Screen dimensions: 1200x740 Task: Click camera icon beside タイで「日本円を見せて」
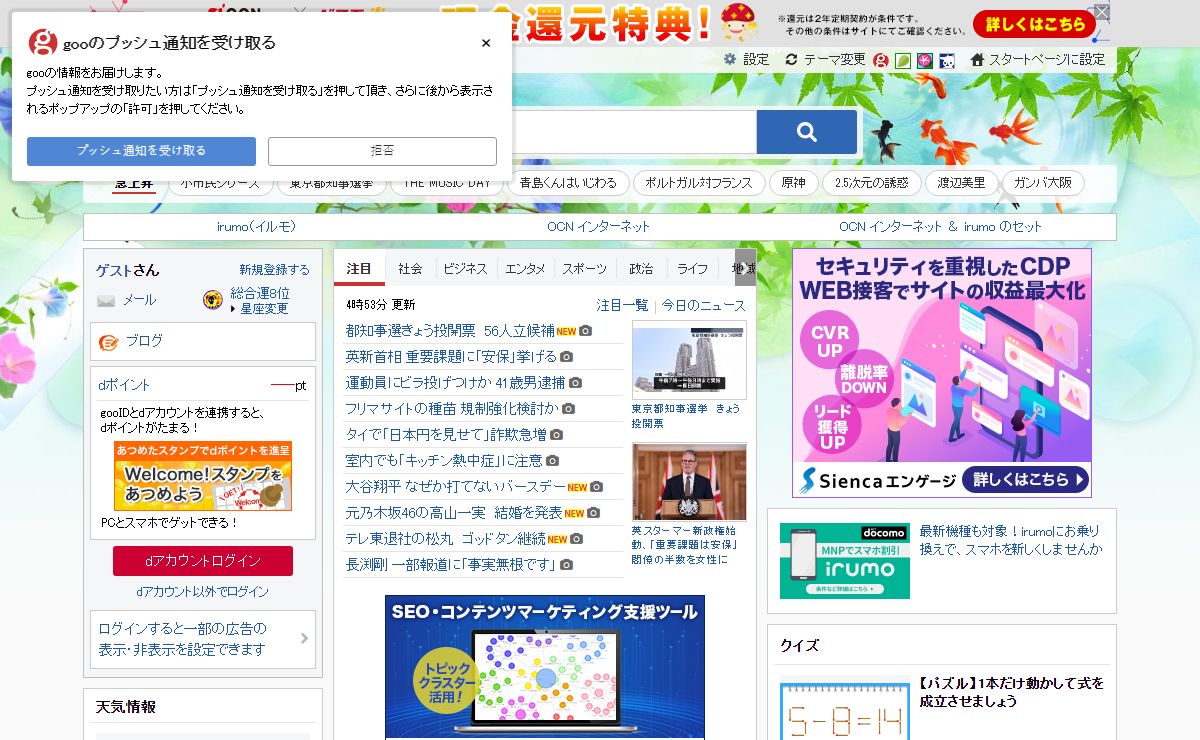(x=557, y=435)
